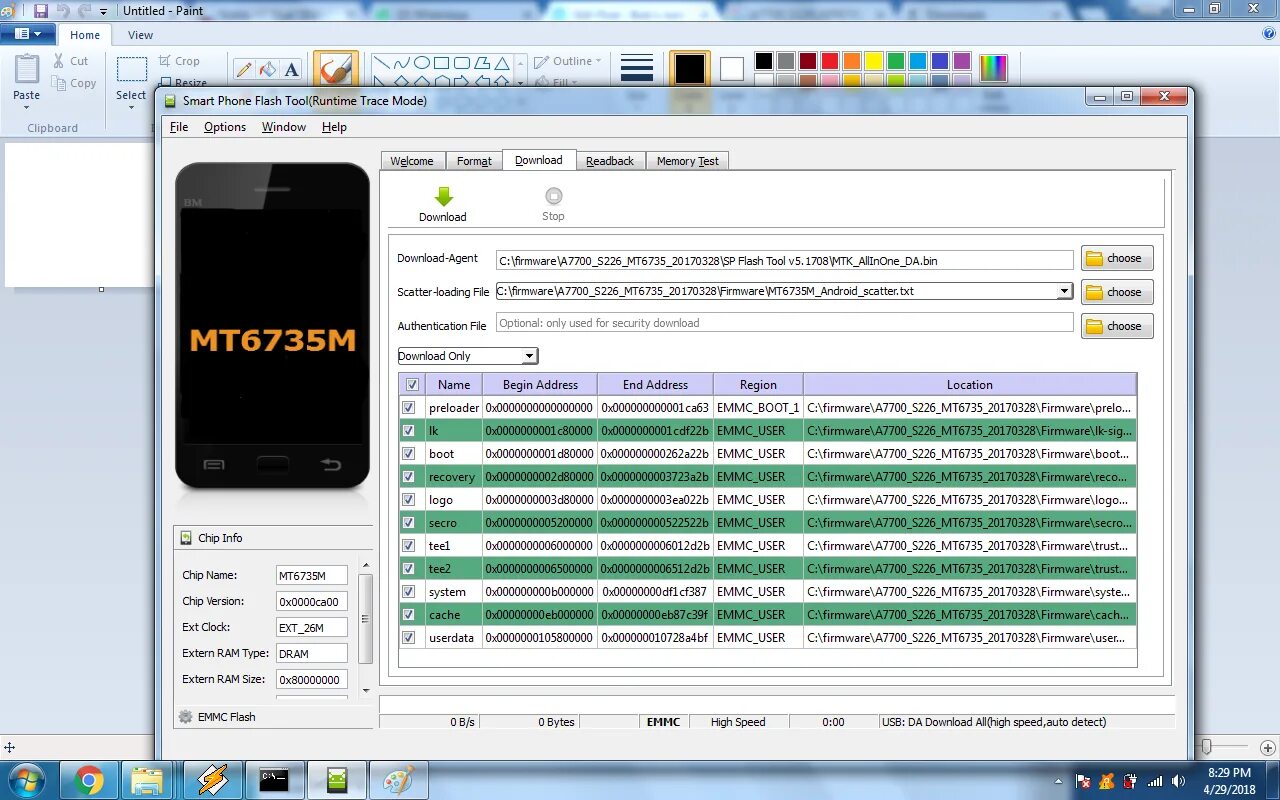This screenshot has width=1280, height=800.
Task: Open the Window menu in Flash Tool
Action: (x=284, y=127)
